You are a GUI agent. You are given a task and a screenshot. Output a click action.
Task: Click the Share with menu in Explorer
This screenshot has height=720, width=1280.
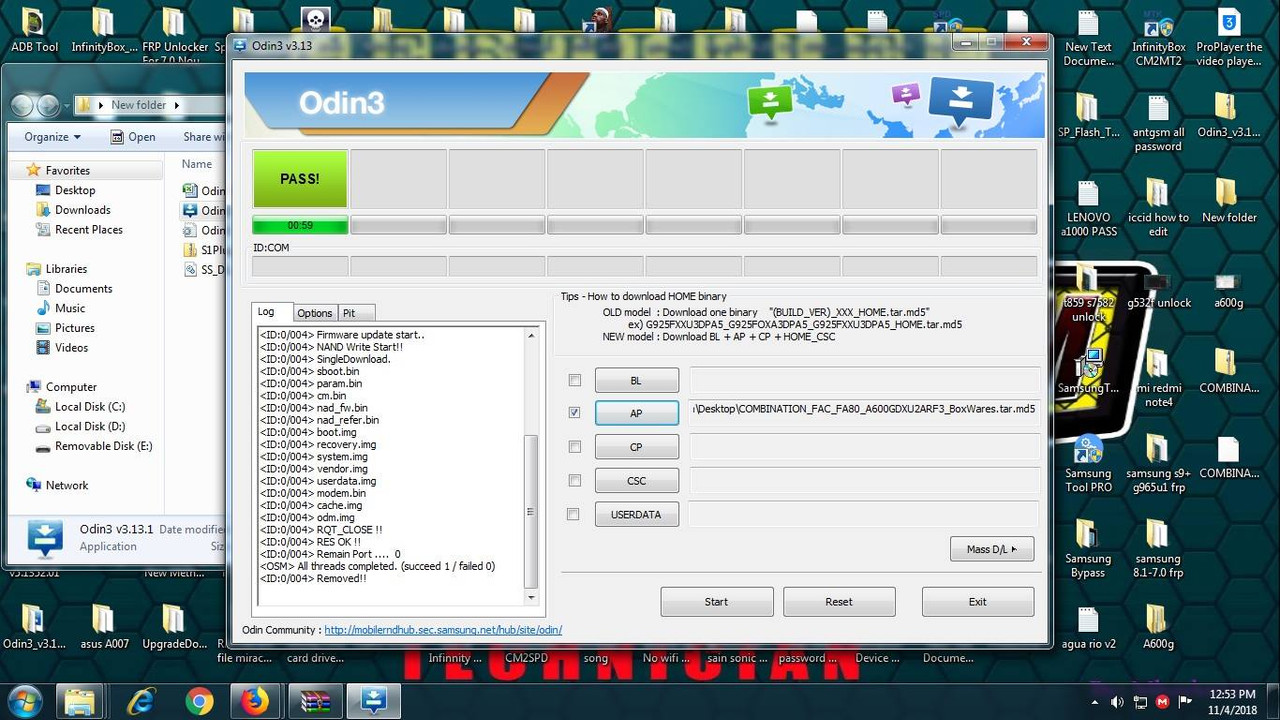[x=204, y=137]
